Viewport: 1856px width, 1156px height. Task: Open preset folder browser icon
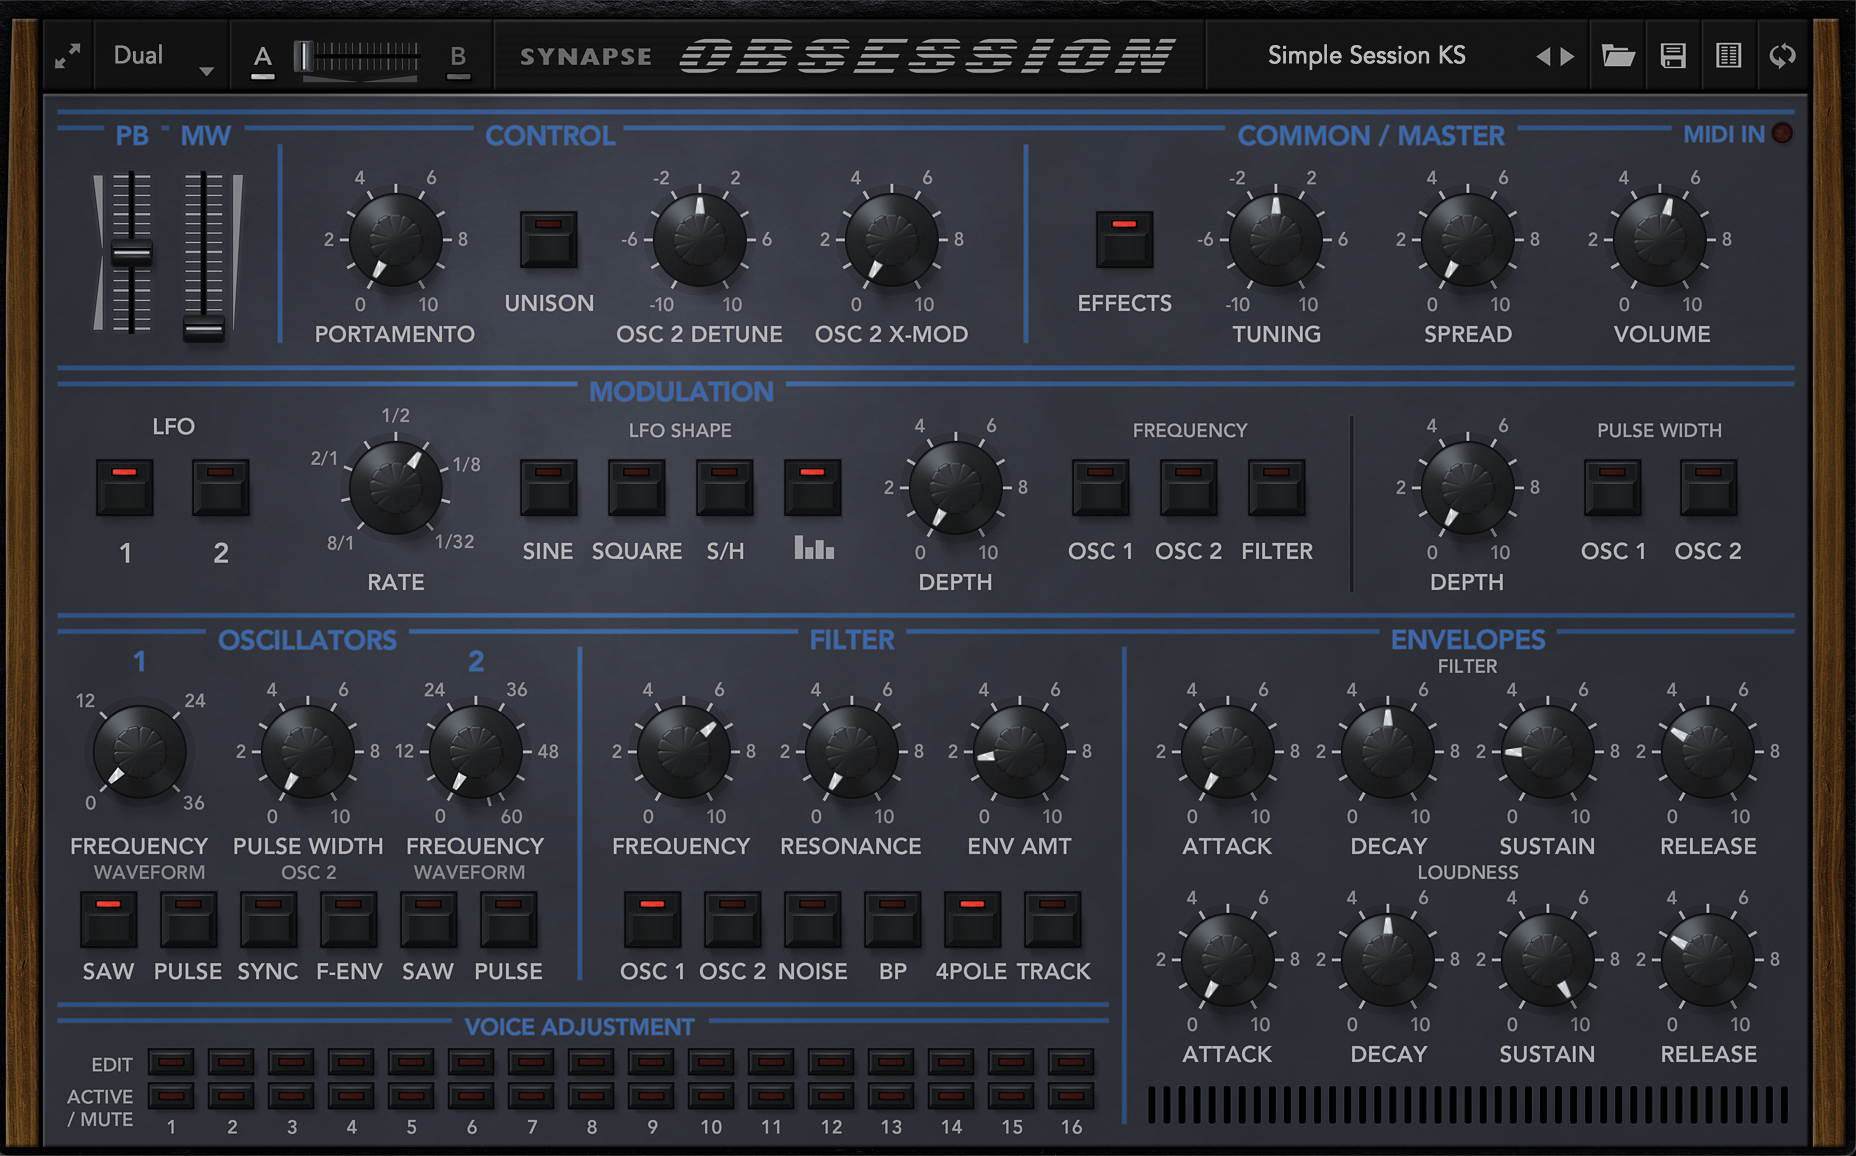1618,56
